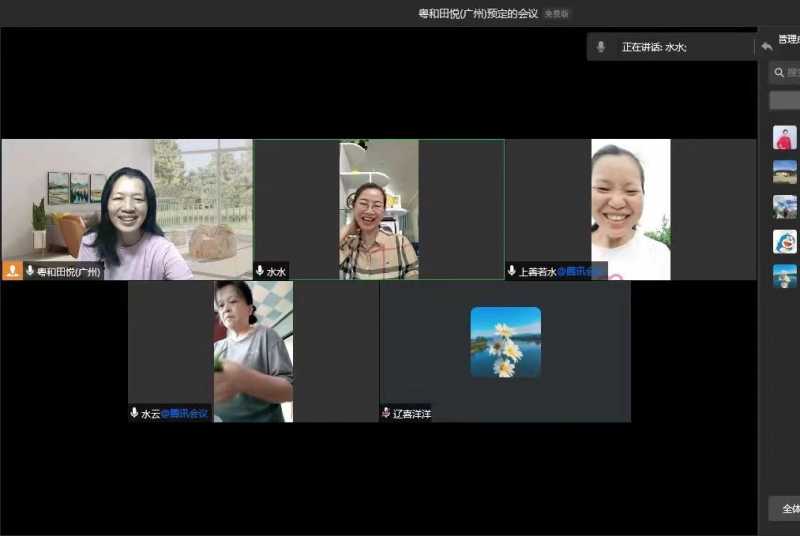This screenshot has height=536, width=800.
Task: Select the 水云 participant video tile
Action: (253, 351)
